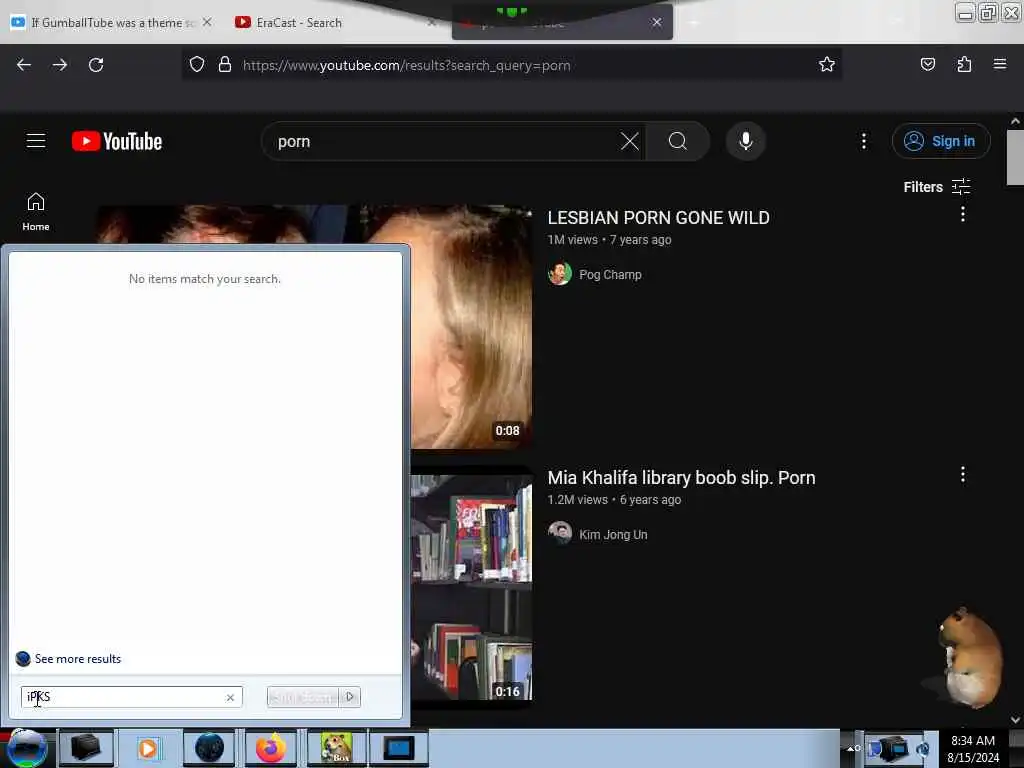The image size is (1024, 768).
Task: Start voice search with the microphone icon
Action: click(x=746, y=141)
